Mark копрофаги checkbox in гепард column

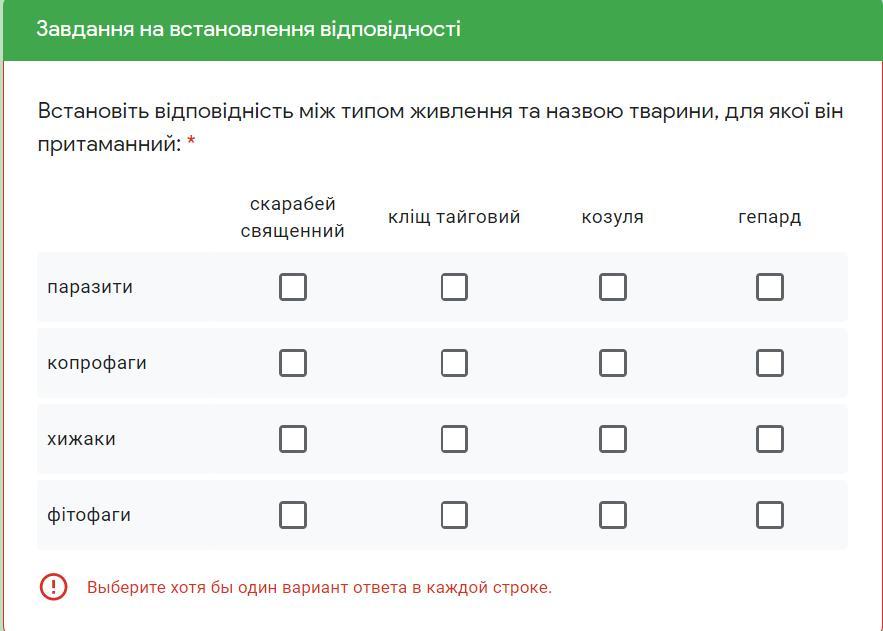(x=770, y=363)
